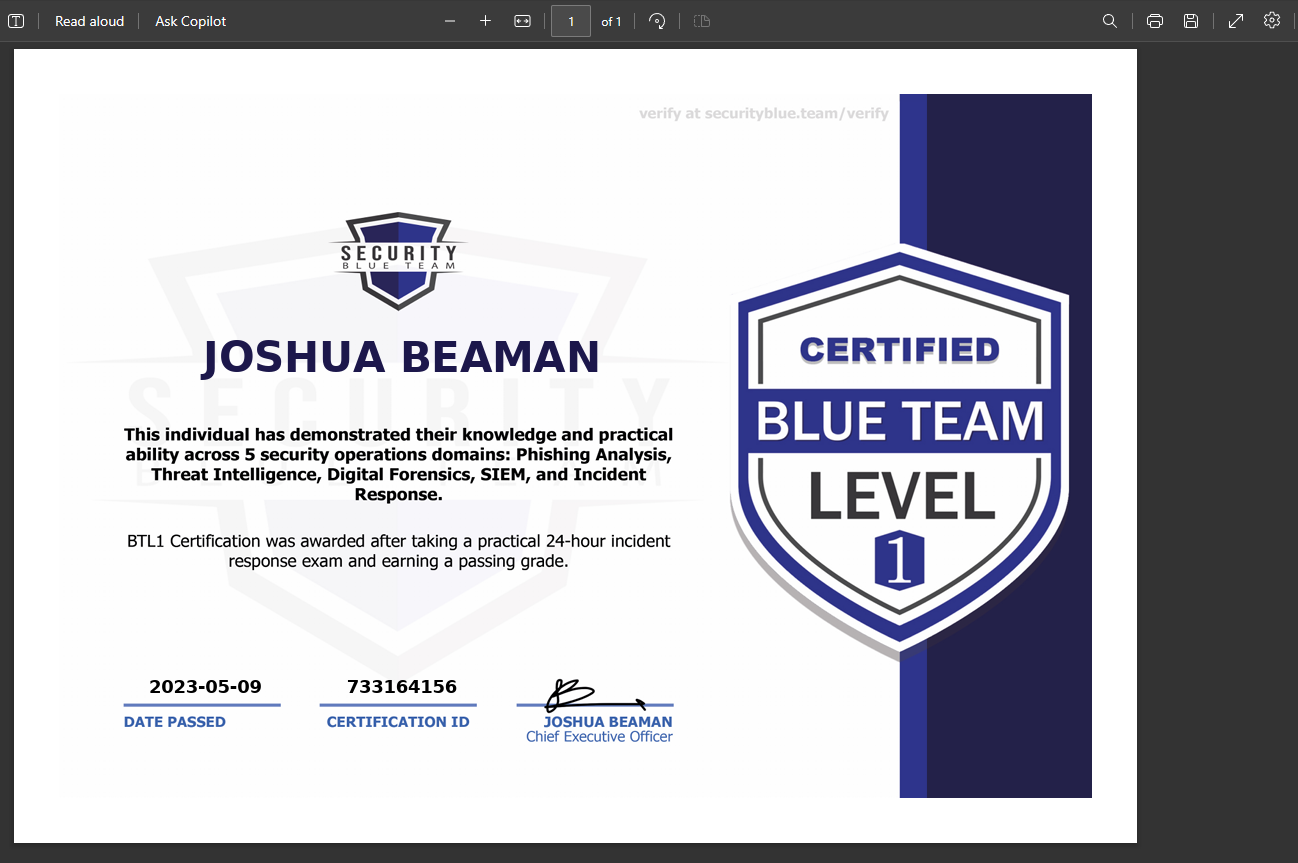Image resolution: width=1298 pixels, height=863 pixels.
Task: Switch to two-page layout view
Action: [701, 20]
